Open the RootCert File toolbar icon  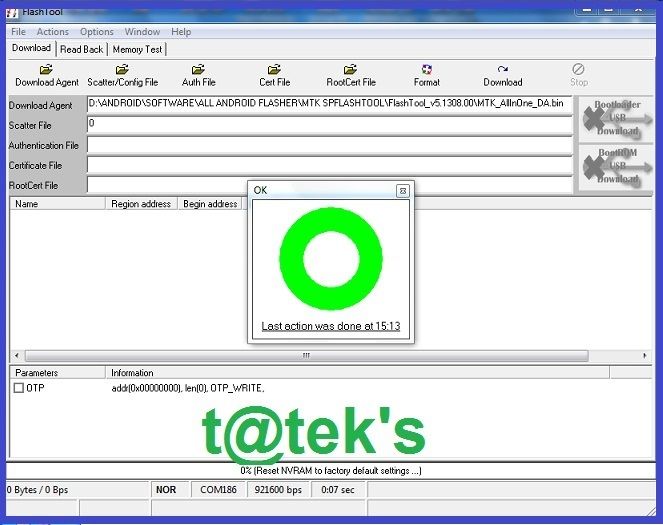pos(350,69)
